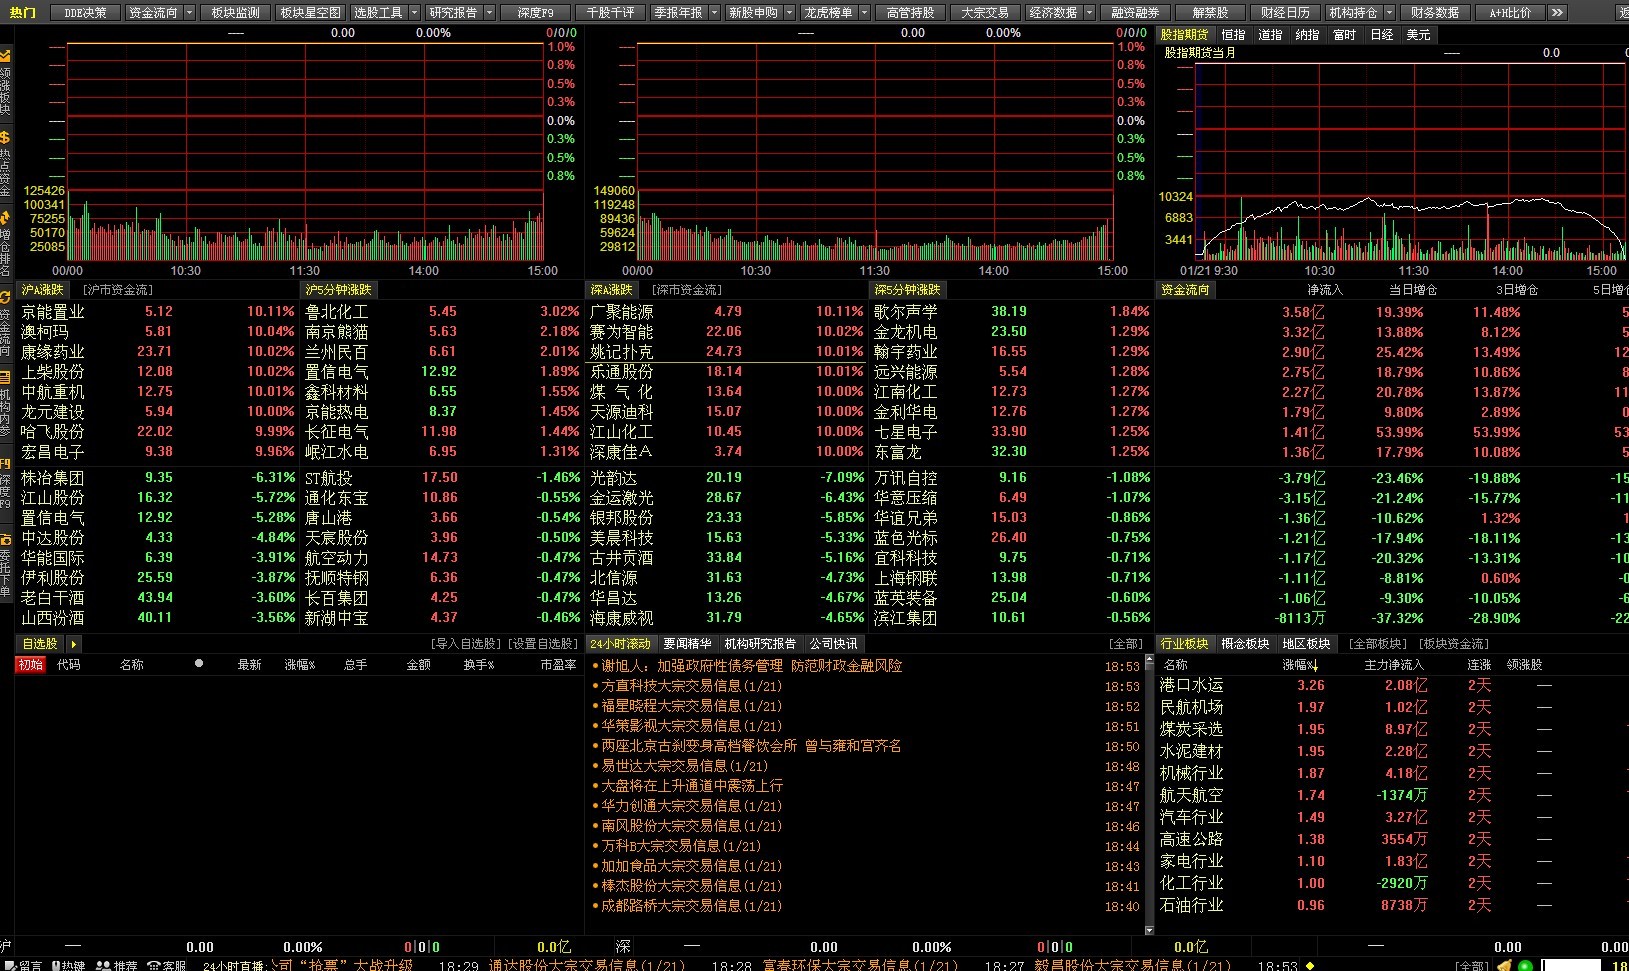Switch to the 地区板块 tab

coord(1306,644)
